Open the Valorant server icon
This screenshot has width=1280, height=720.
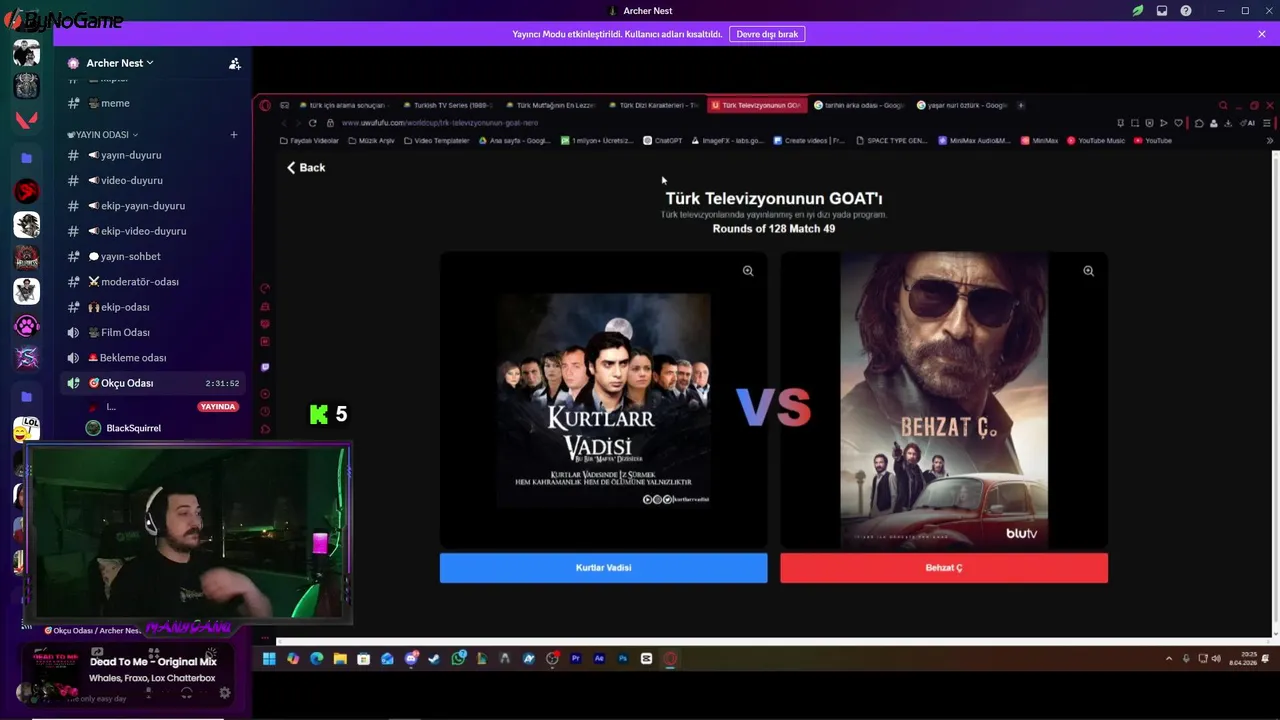(26, 120)
